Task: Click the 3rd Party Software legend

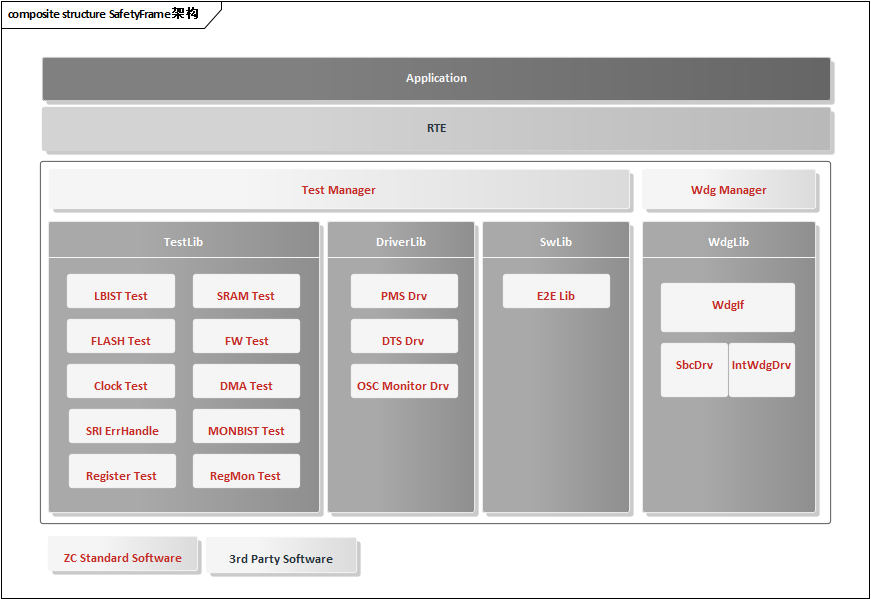Action: (x=281, y=557)
